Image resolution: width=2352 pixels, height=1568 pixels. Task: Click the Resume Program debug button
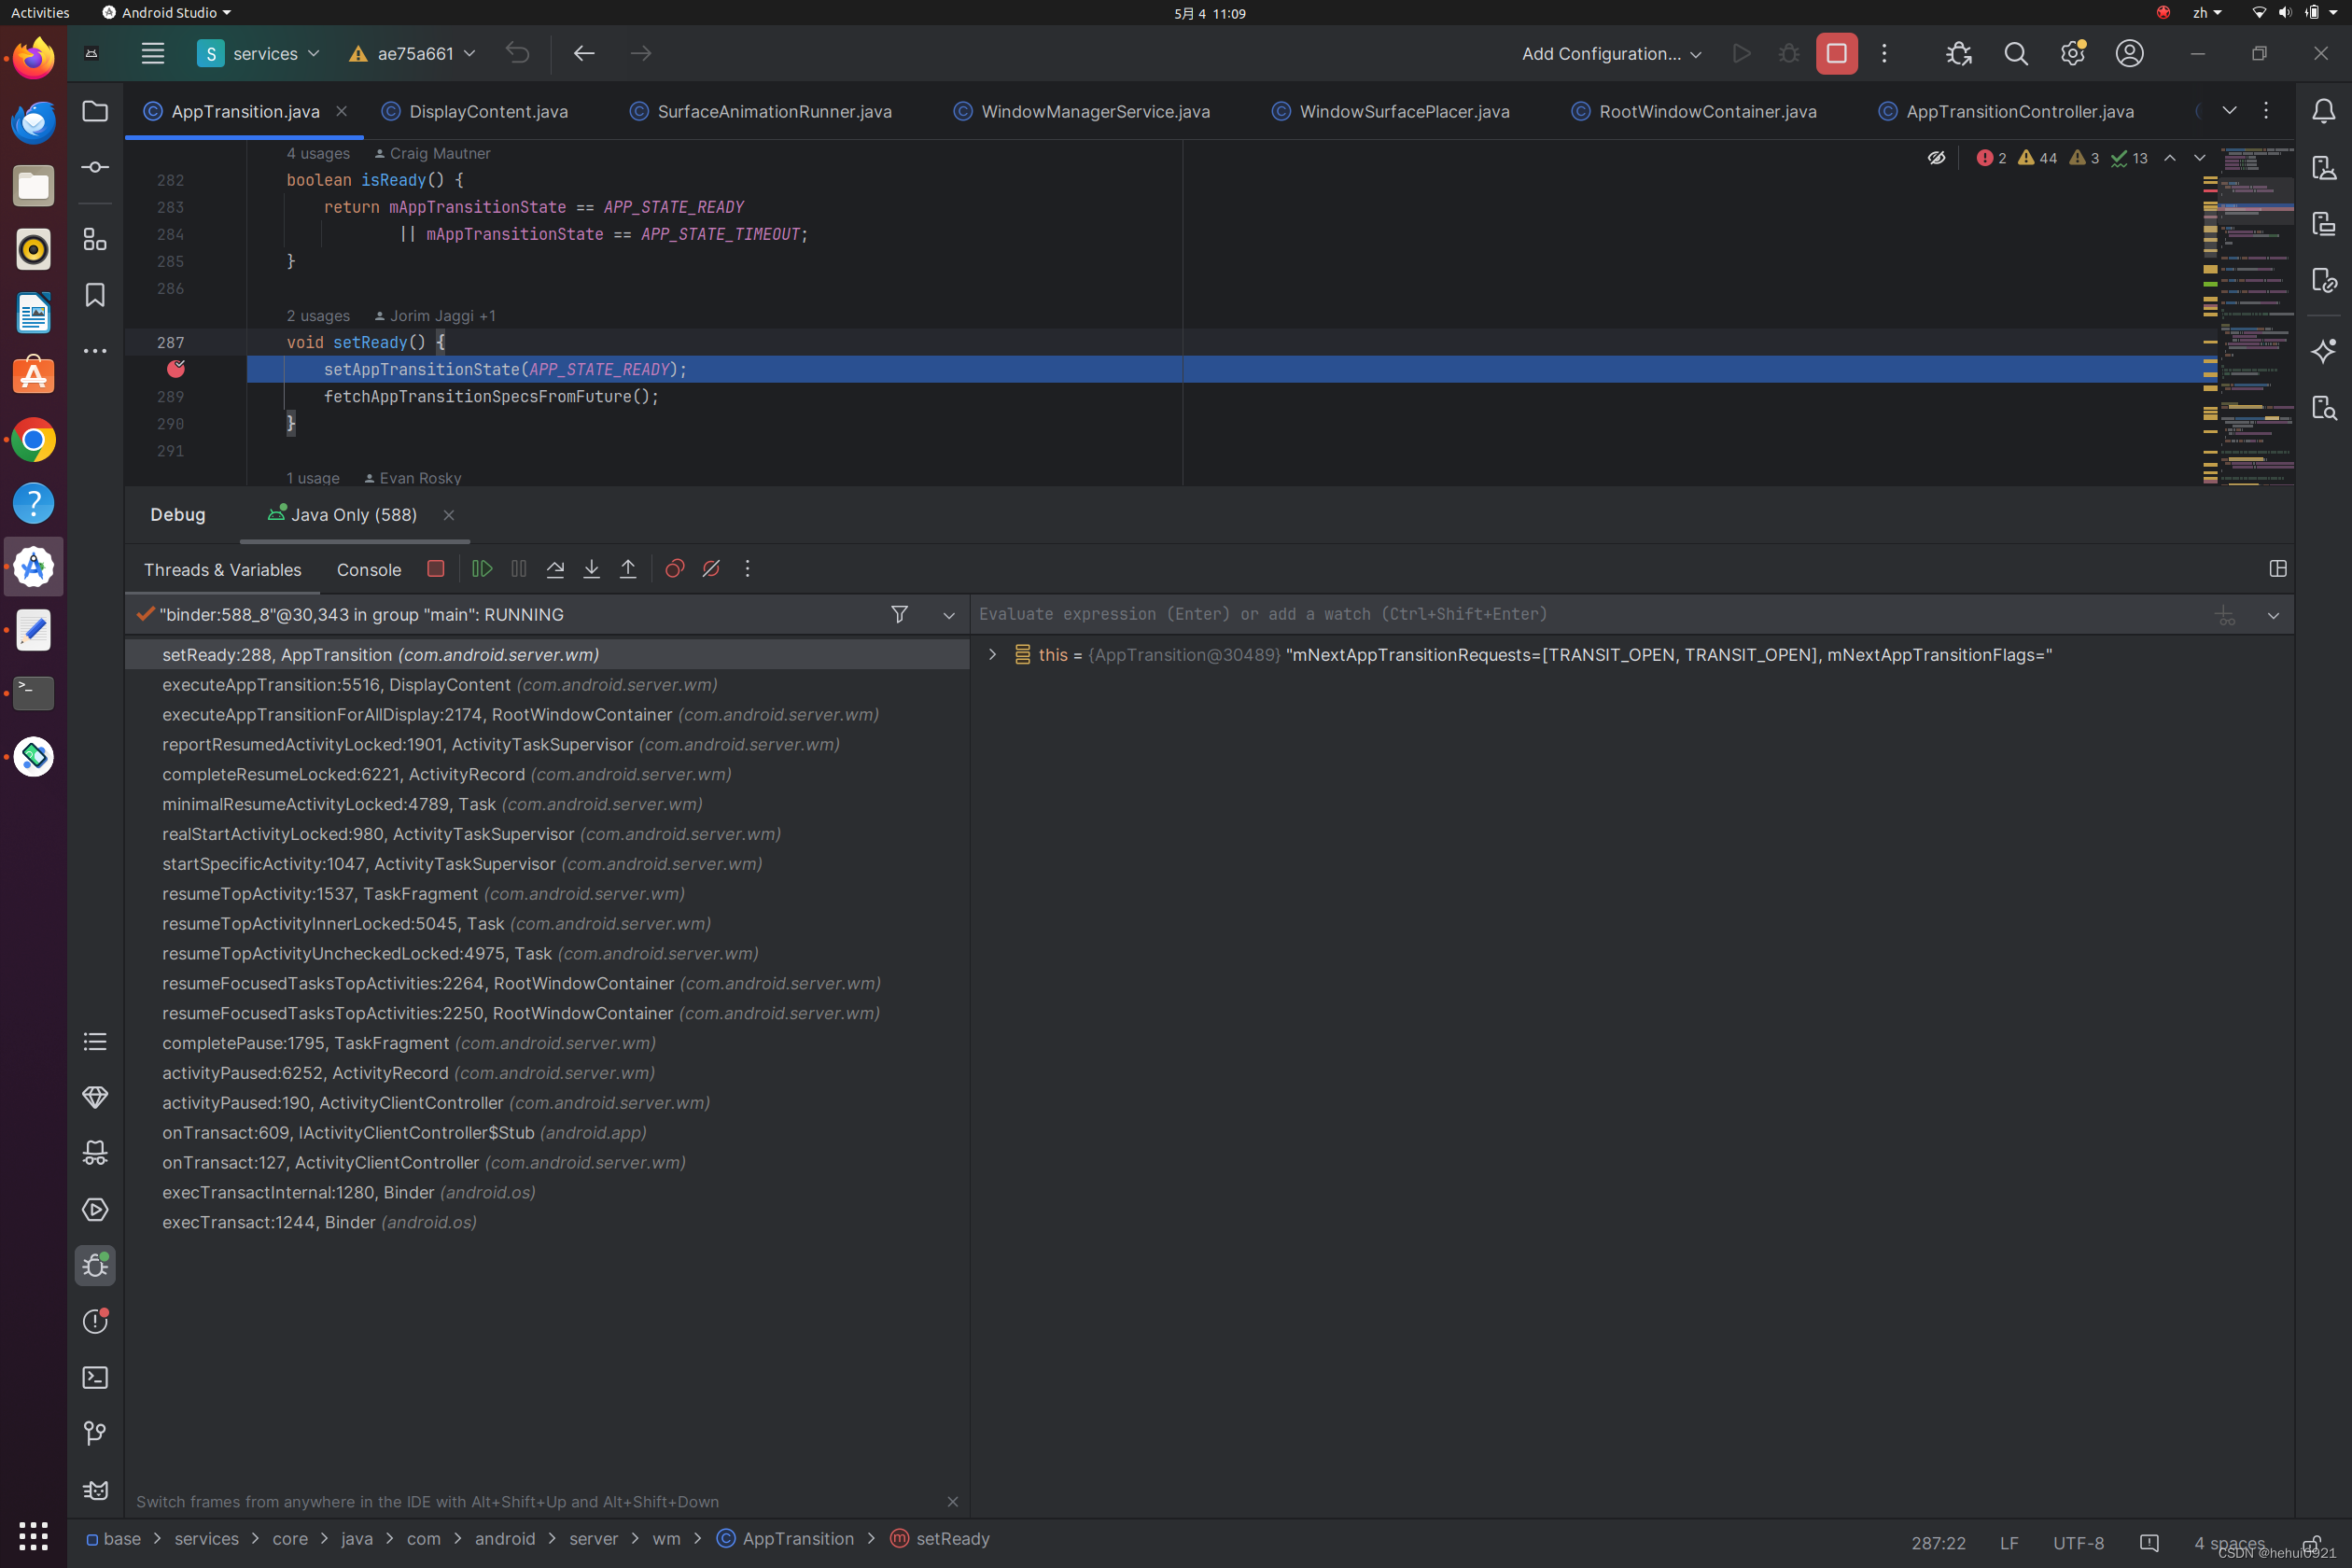click(482, 569)
